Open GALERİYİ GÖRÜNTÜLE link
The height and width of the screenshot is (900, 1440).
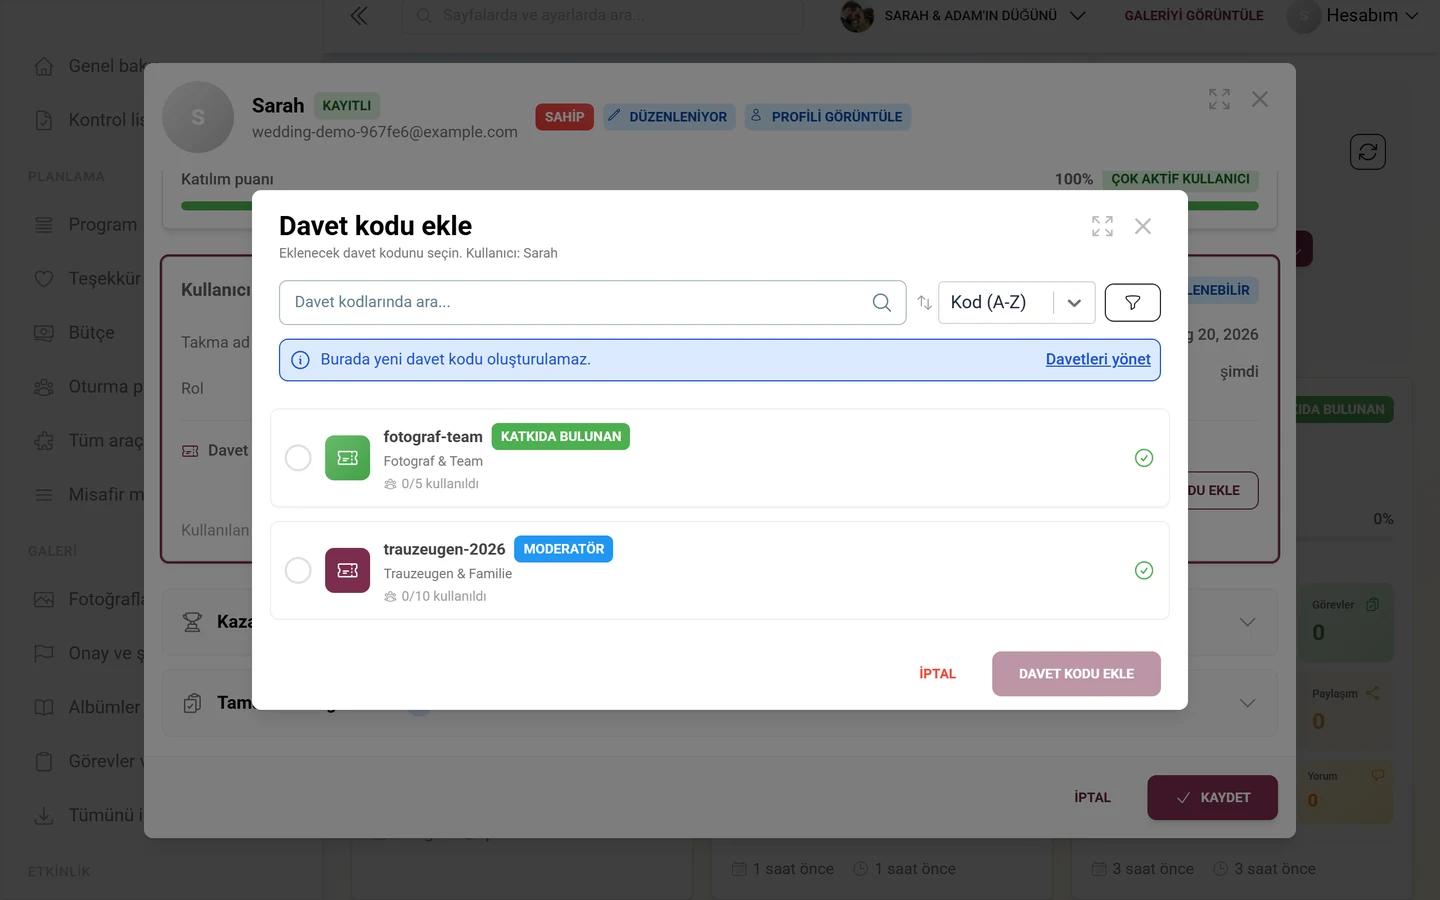coord(1194,16)
